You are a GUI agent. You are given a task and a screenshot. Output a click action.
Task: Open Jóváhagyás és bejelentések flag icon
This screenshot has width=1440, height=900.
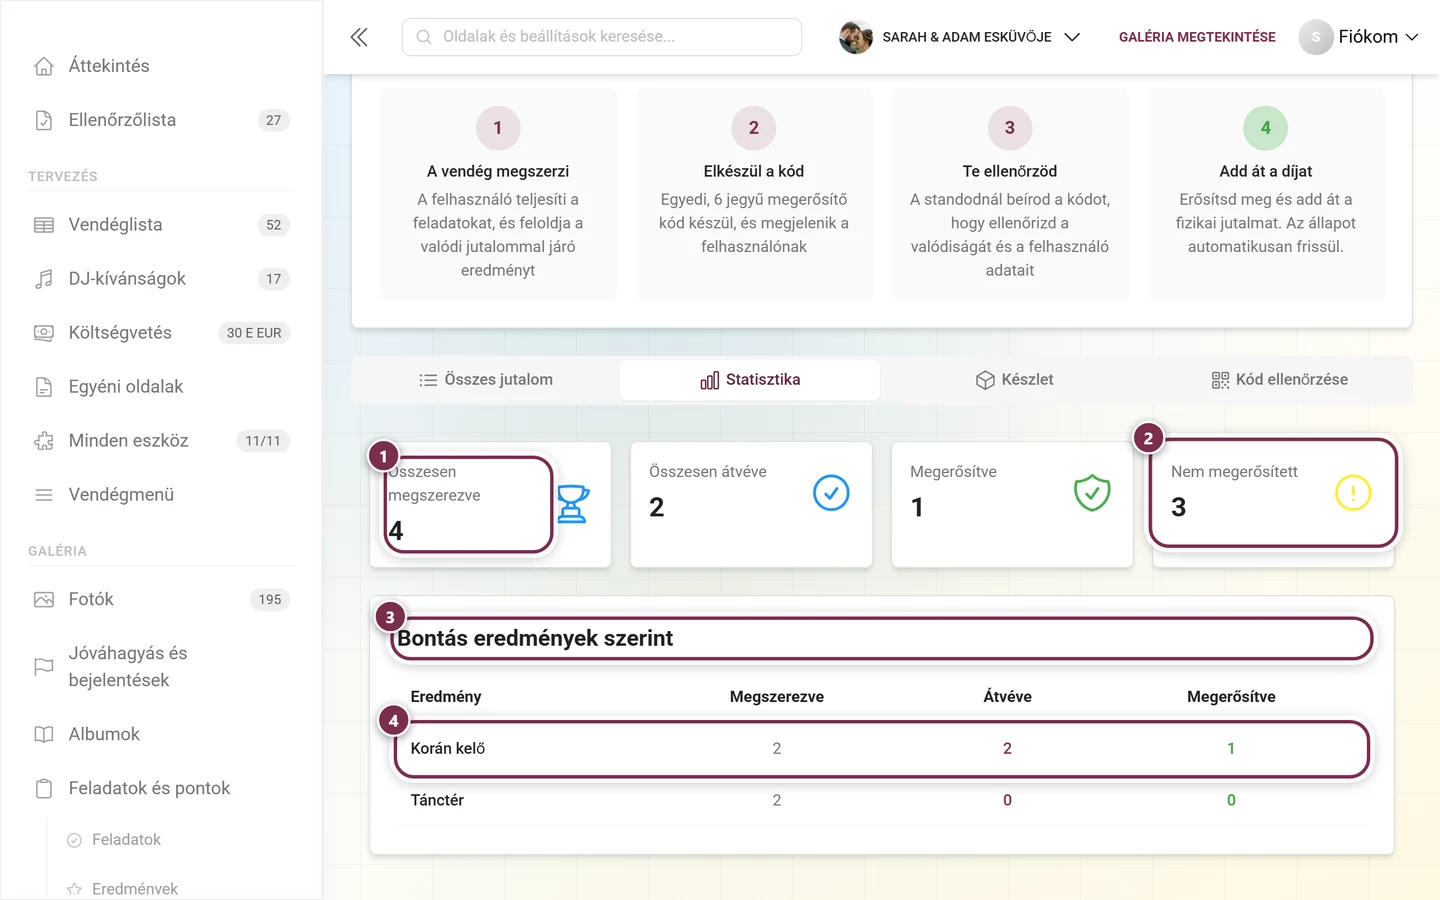(x=44, y=667)
